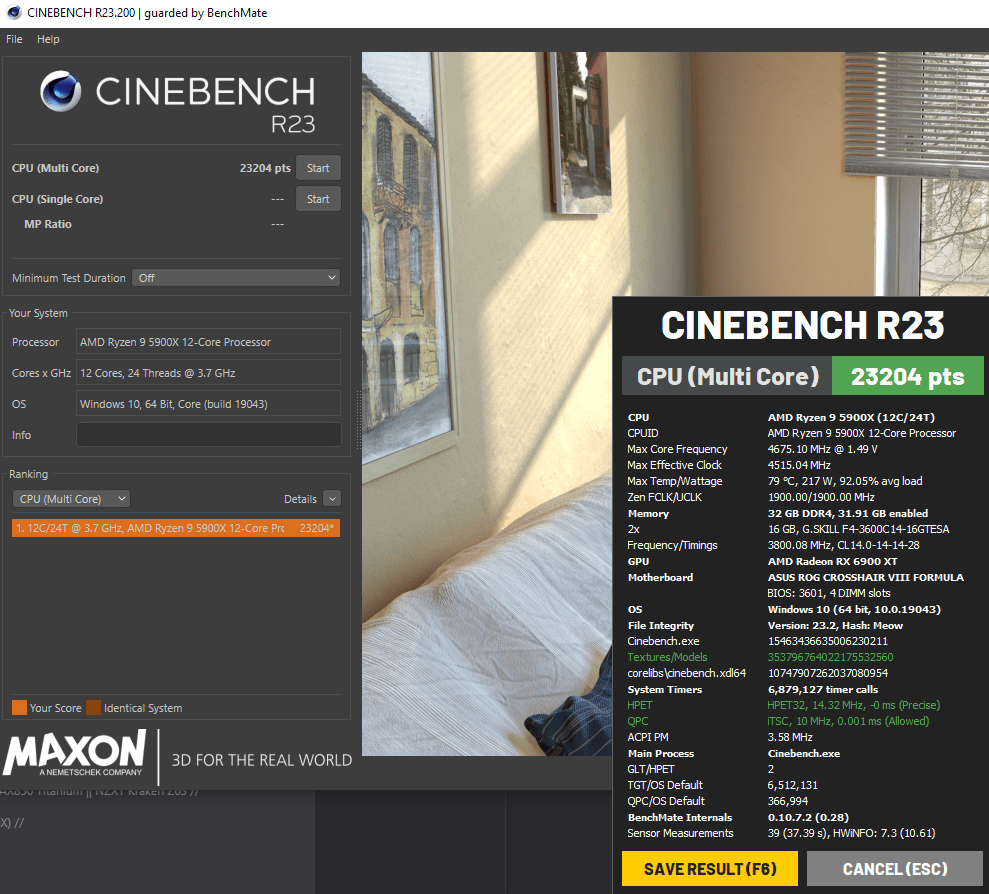Click the Cores x GHz field
The width and height of the screenshot is (989, 894).
208,373
